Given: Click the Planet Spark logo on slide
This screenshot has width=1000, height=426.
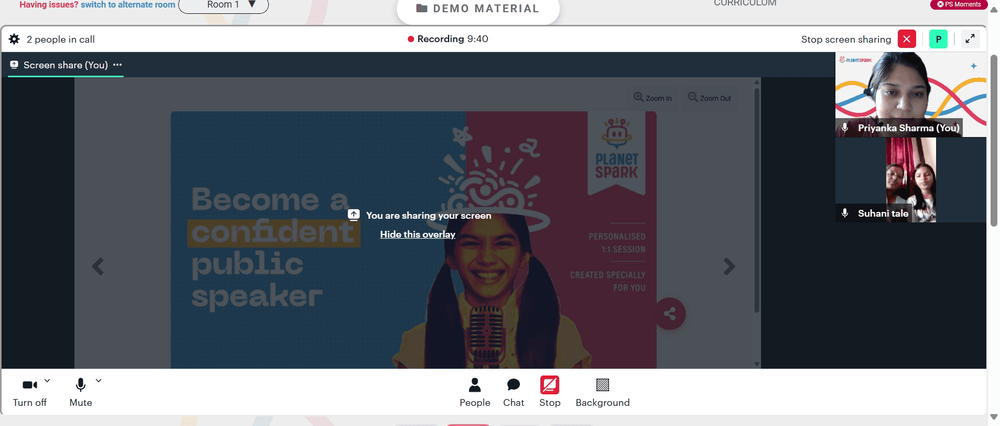Looking at the screenshot, I should tap(616, 151).
